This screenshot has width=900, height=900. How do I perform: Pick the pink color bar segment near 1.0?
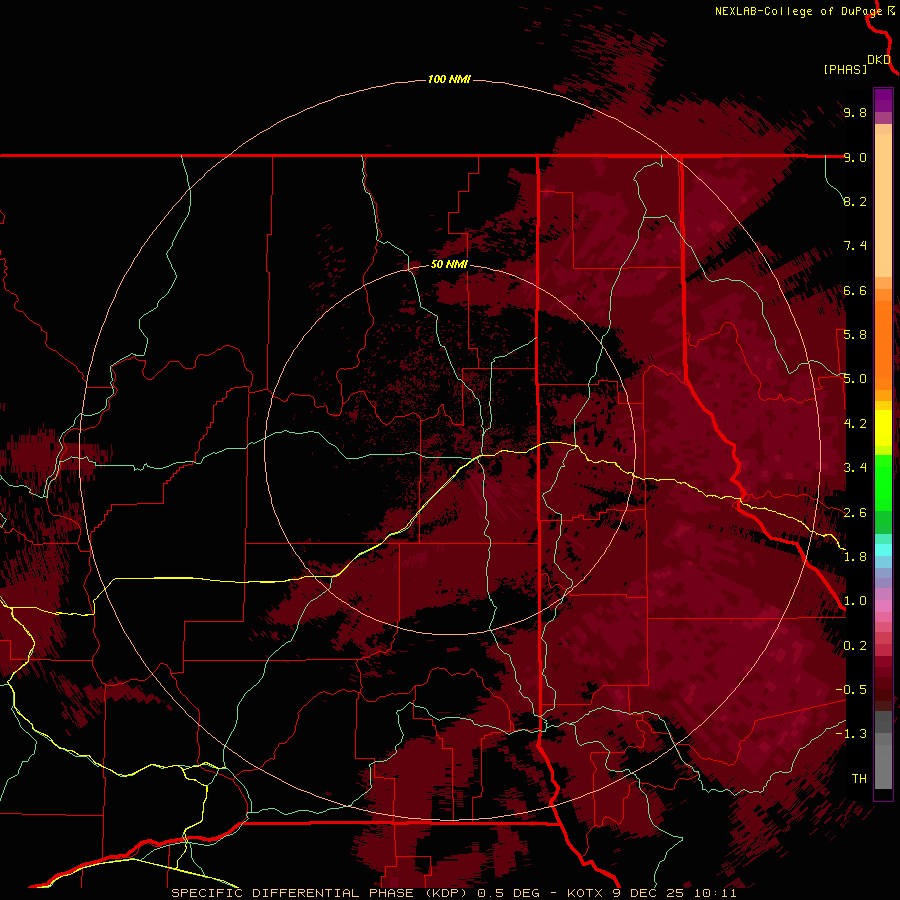pyautogui.click(x=883, y=606)
